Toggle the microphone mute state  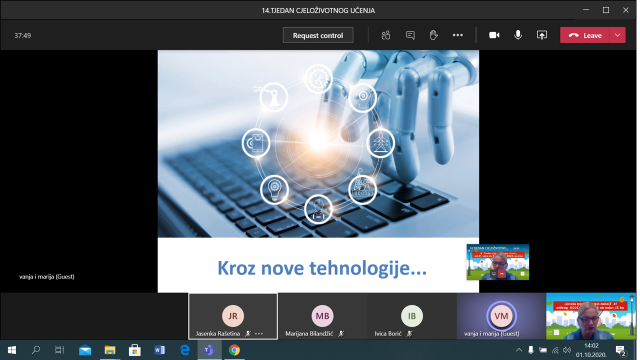518,36
